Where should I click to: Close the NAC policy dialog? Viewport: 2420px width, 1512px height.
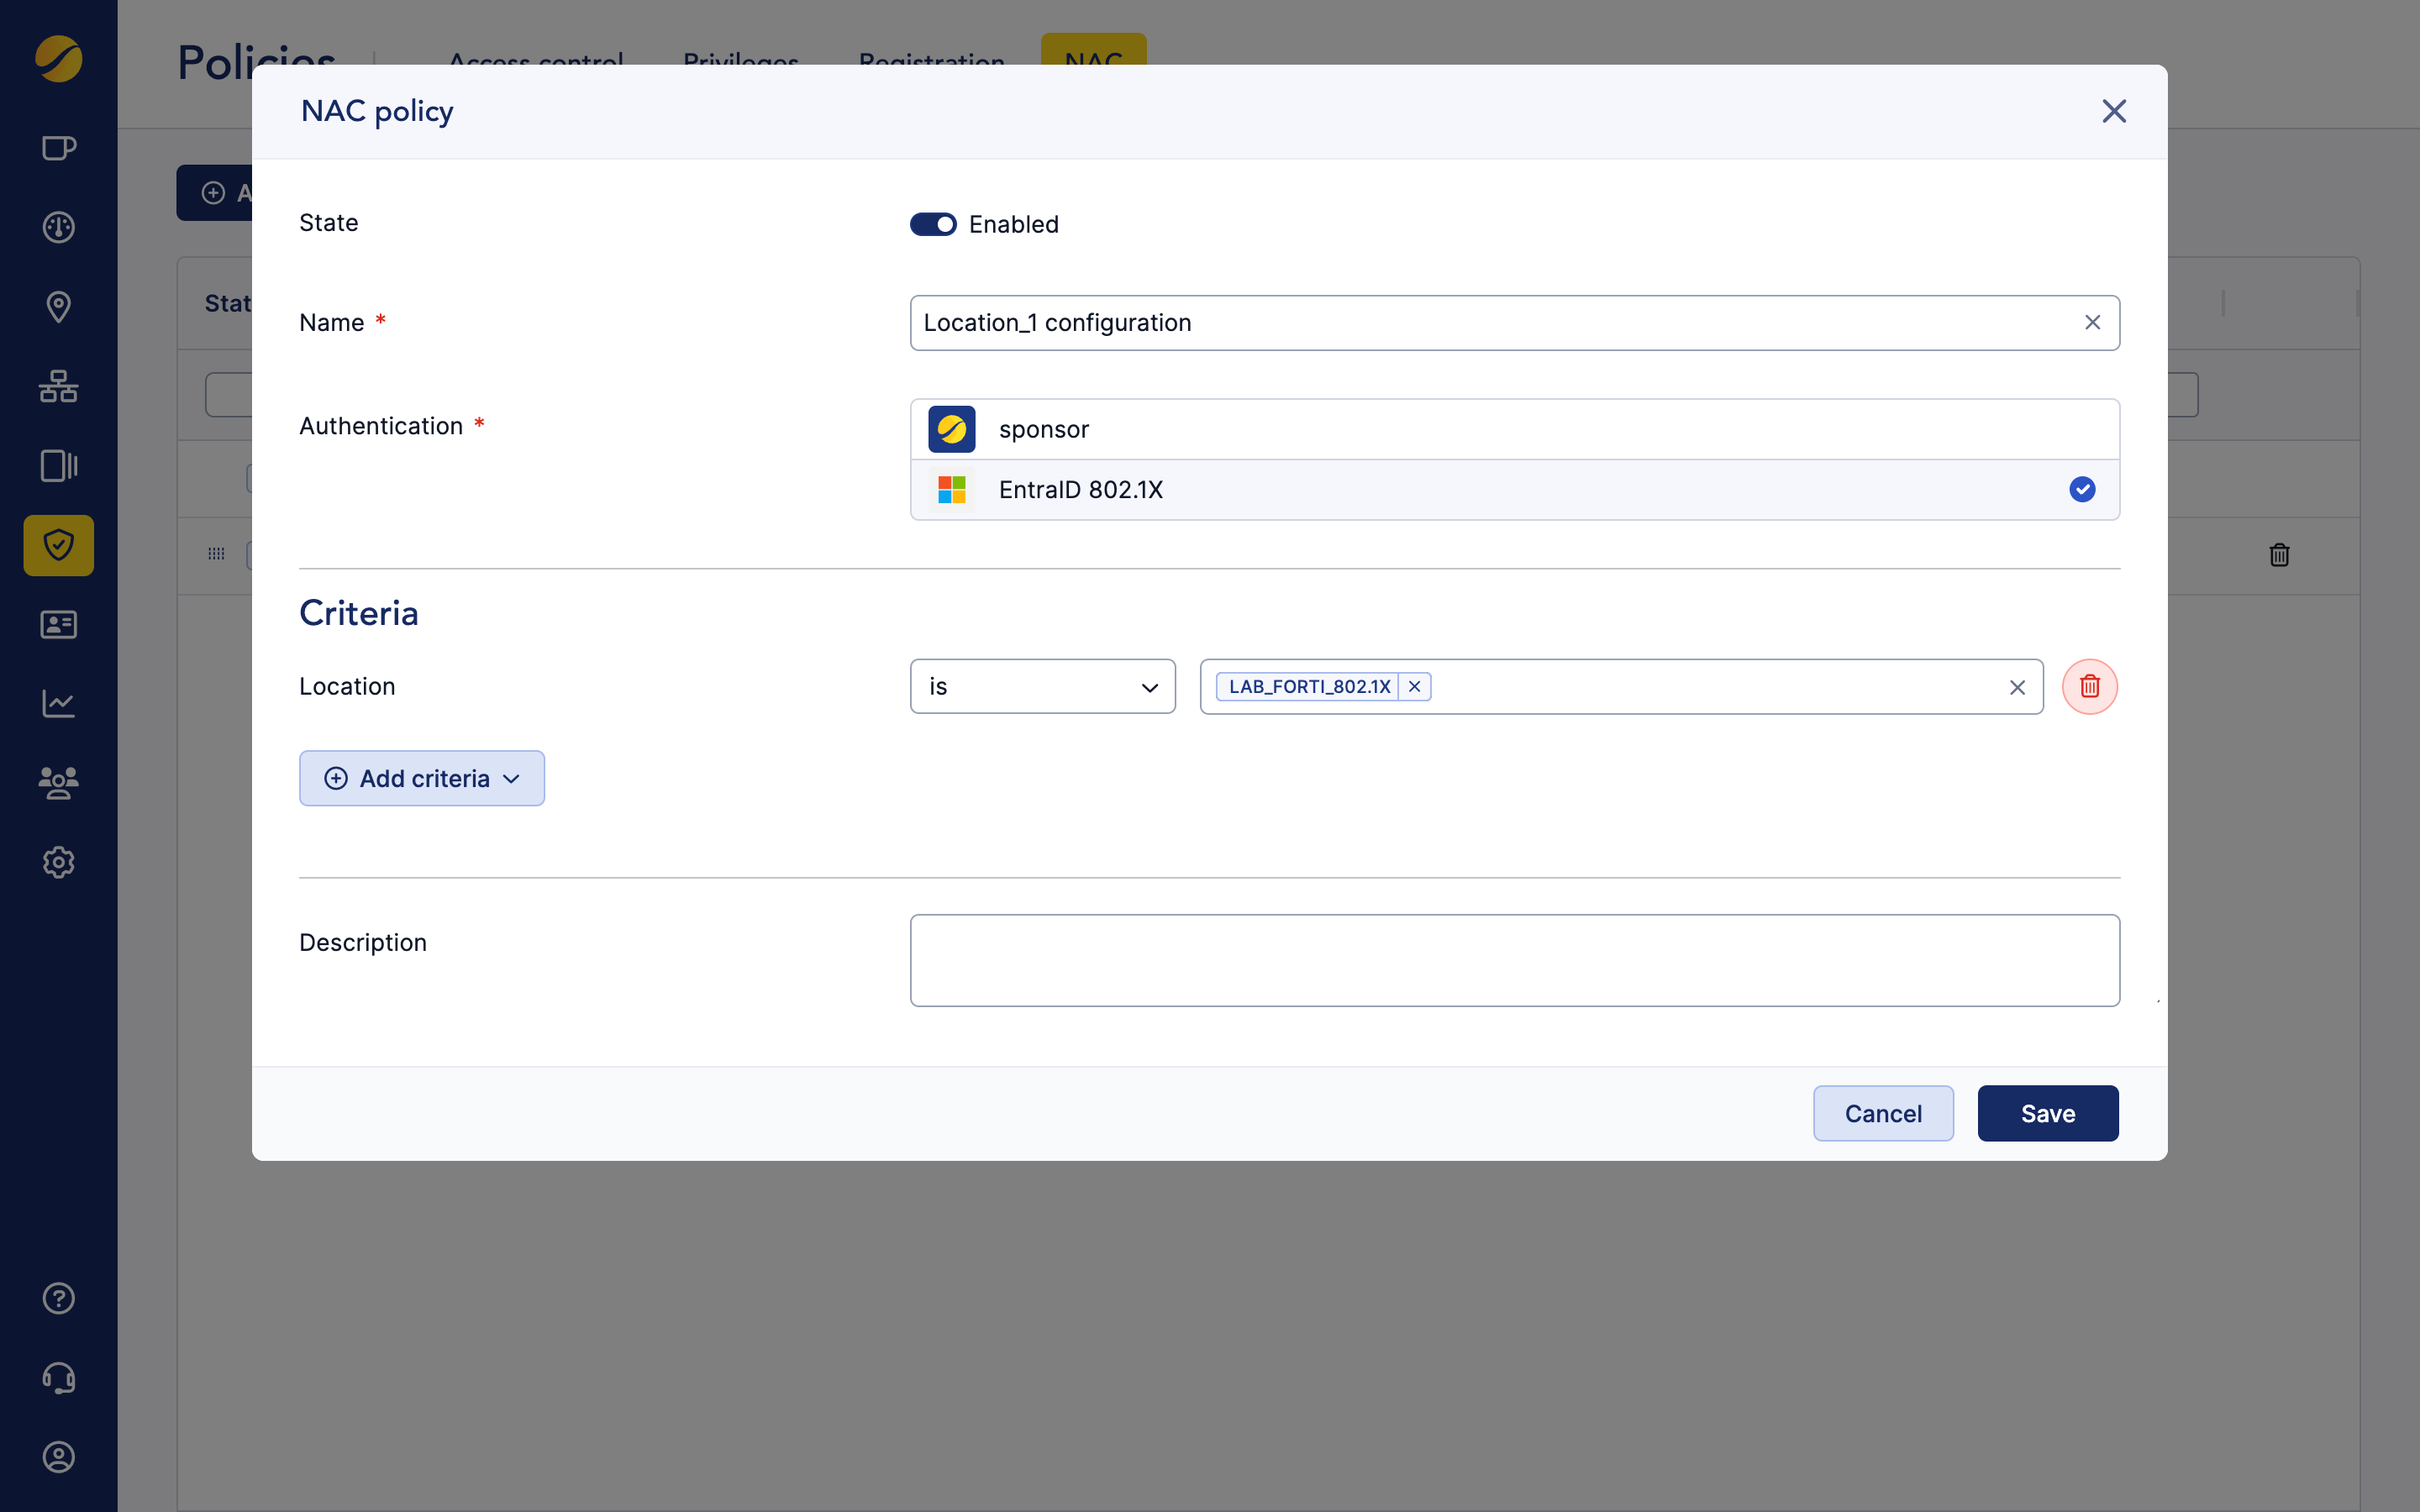(x=2113, y=111)
